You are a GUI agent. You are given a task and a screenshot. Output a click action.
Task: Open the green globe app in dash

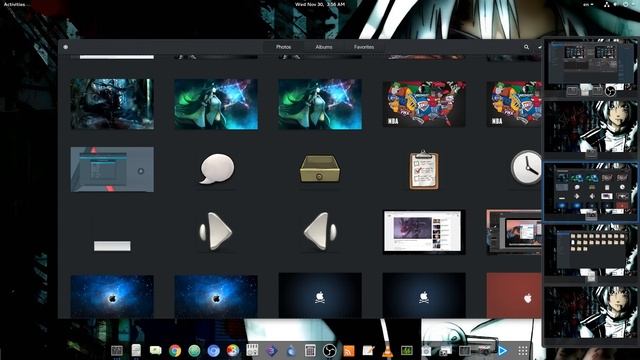point(194,351)
